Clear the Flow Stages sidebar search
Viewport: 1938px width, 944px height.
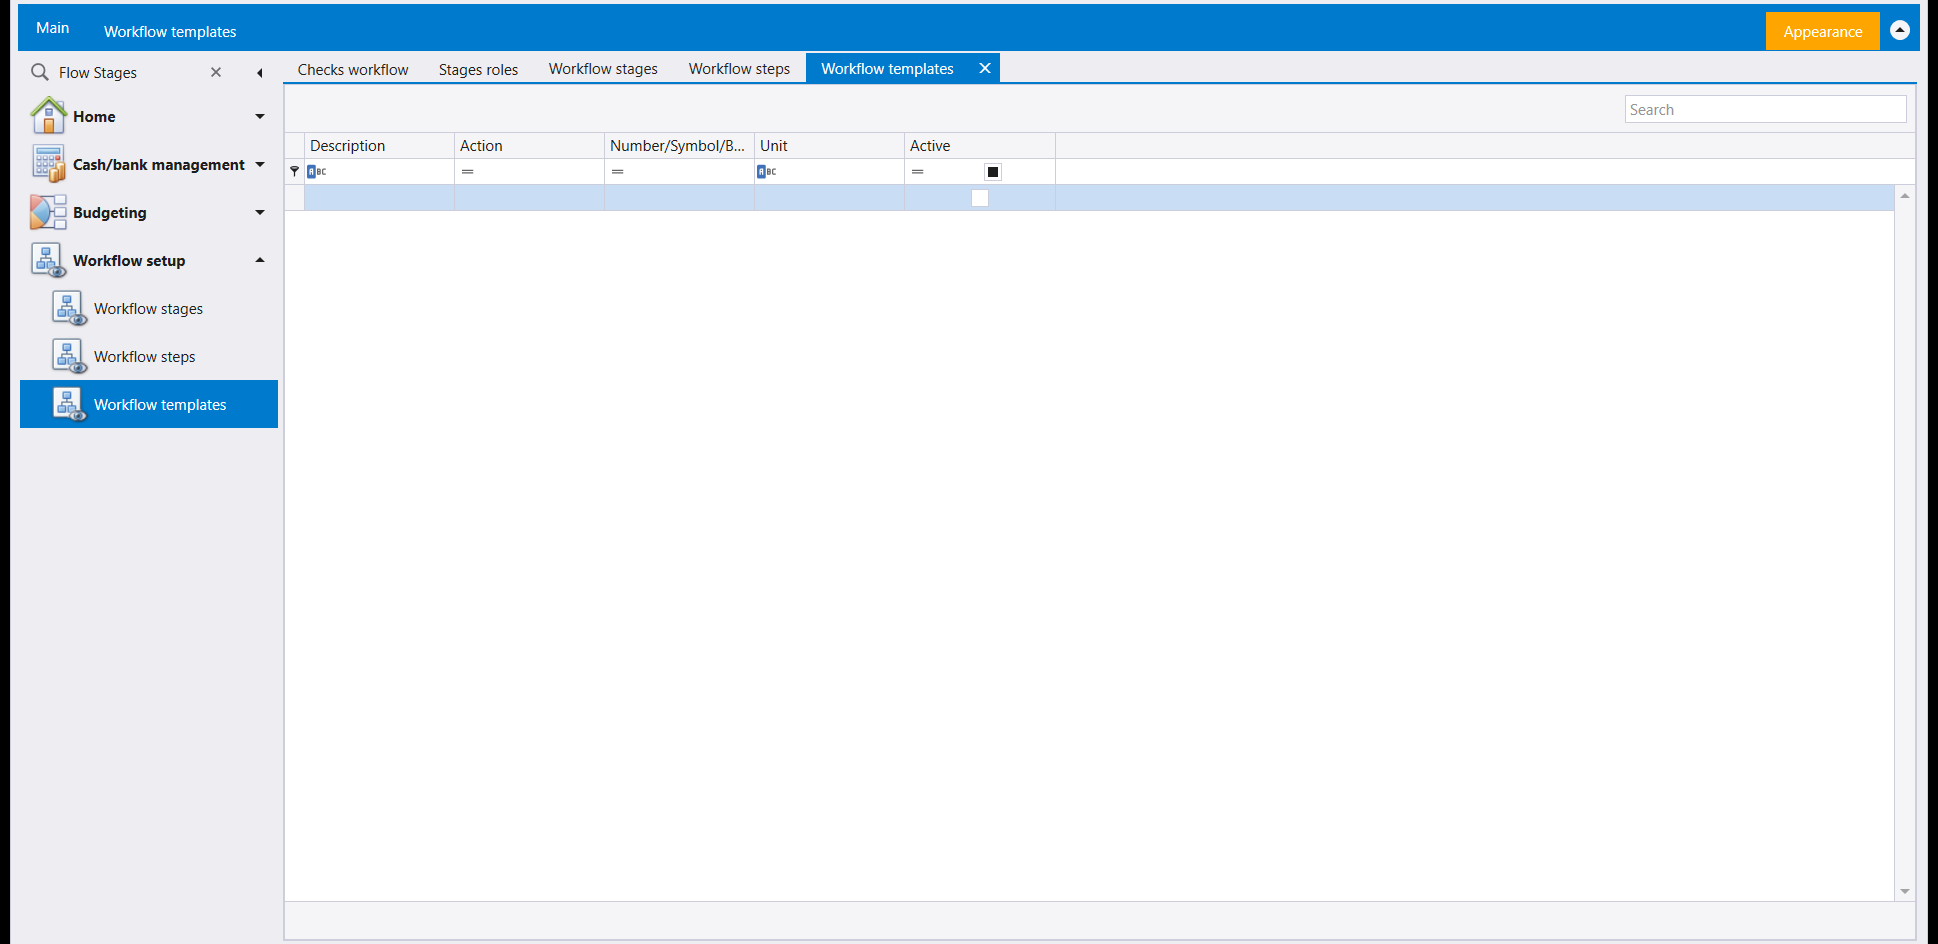pyautogui.click(x=216, y=72)
